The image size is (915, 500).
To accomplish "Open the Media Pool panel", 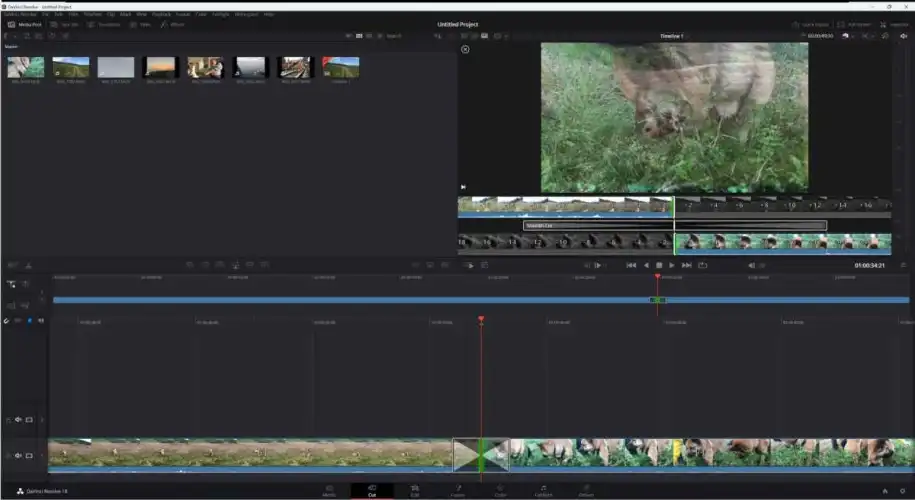I will point(25,24).
